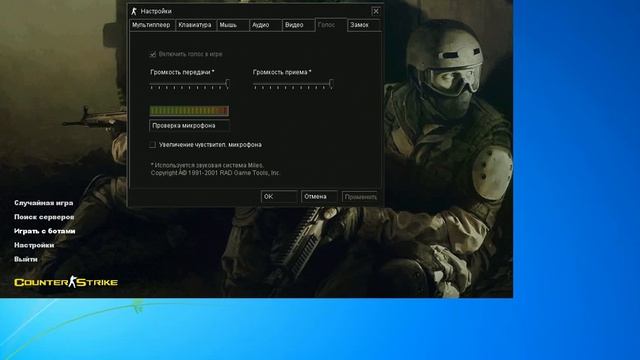The height and width of the screenshot is (360, 640).
Task: Open Настройки from main menu
Action: coord(34,245)
